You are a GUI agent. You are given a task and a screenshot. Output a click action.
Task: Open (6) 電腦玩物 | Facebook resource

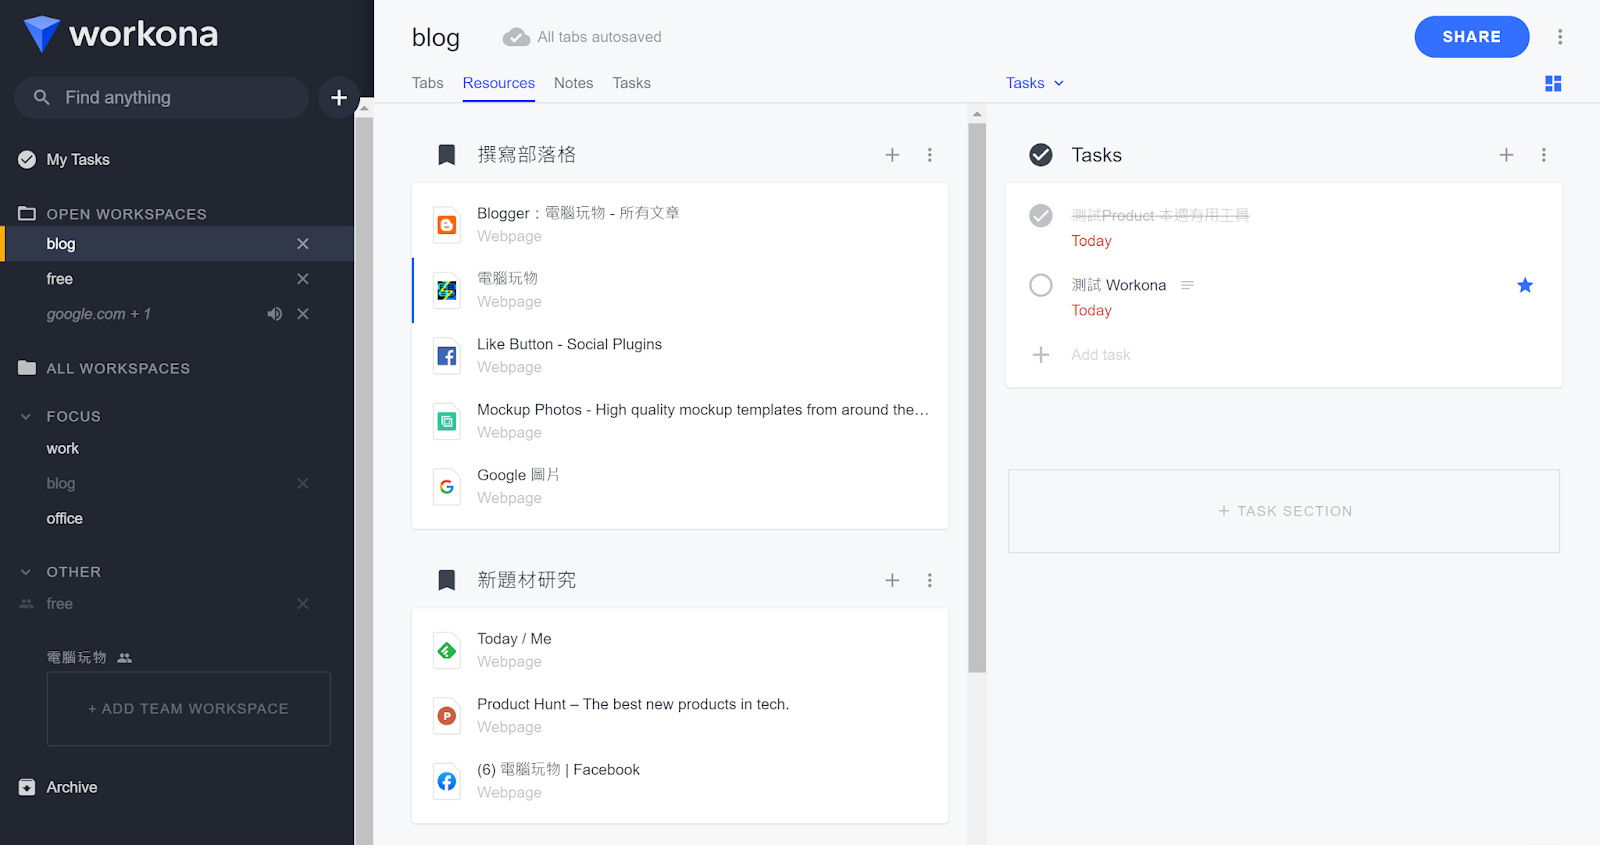pyautogui.click(x=680, y=781)
